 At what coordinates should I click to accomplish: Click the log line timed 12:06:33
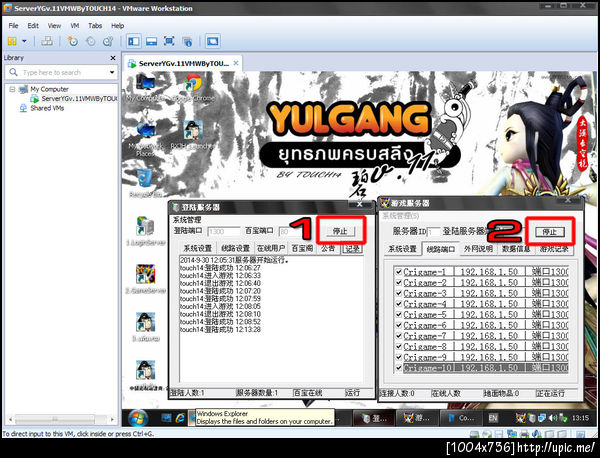220,275
